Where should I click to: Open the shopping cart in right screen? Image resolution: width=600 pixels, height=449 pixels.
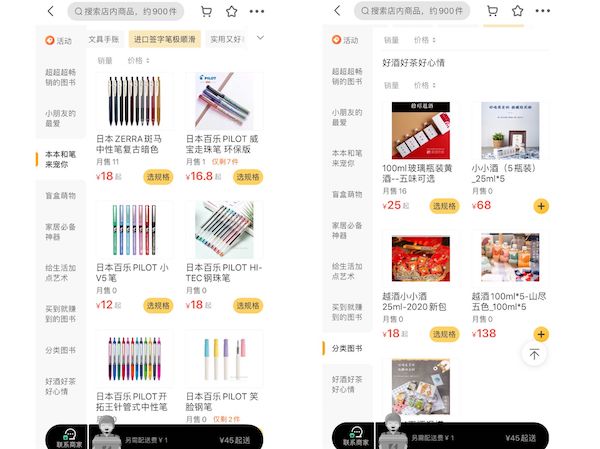[x=492, y=11]
